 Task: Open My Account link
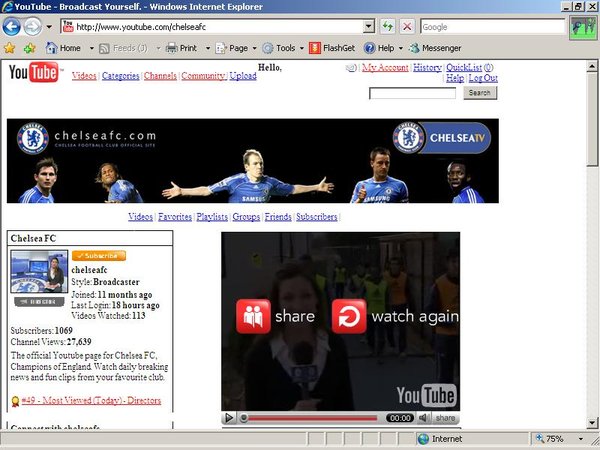pos(385,68)
